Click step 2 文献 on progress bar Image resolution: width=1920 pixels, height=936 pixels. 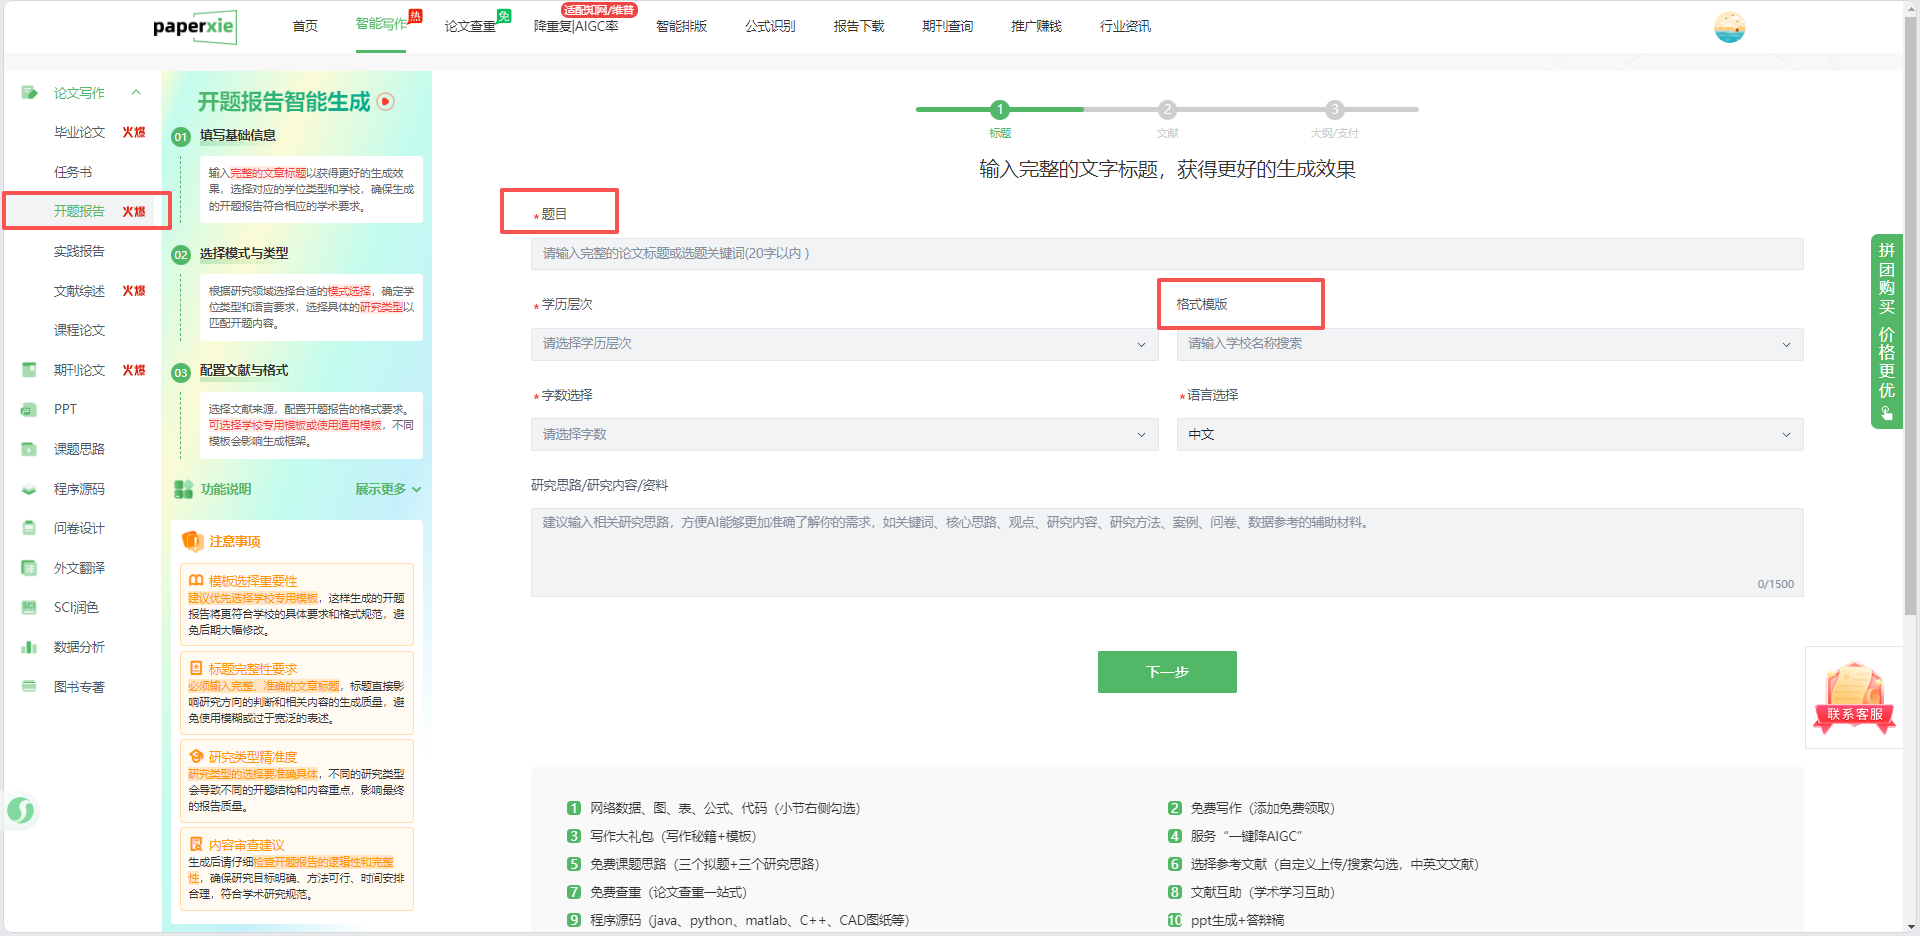click(1167, 110)
